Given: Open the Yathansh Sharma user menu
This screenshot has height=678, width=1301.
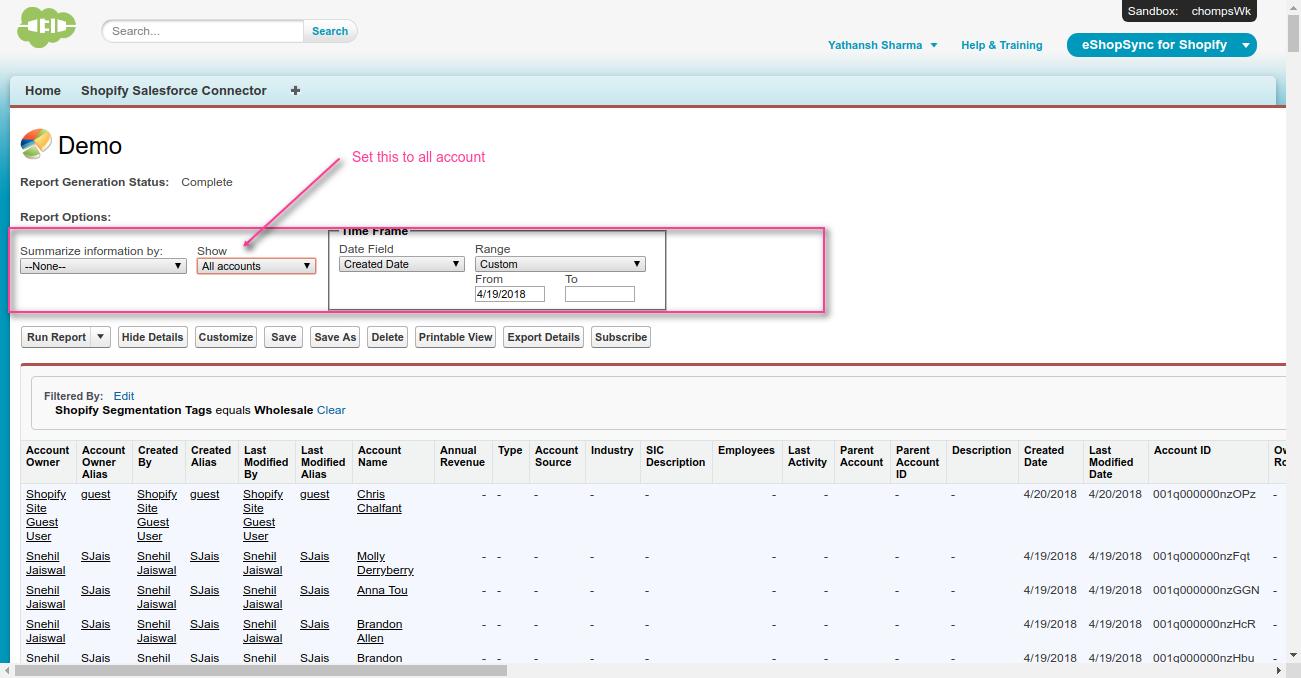Looking at the screenshot, I should pos(883,45).
